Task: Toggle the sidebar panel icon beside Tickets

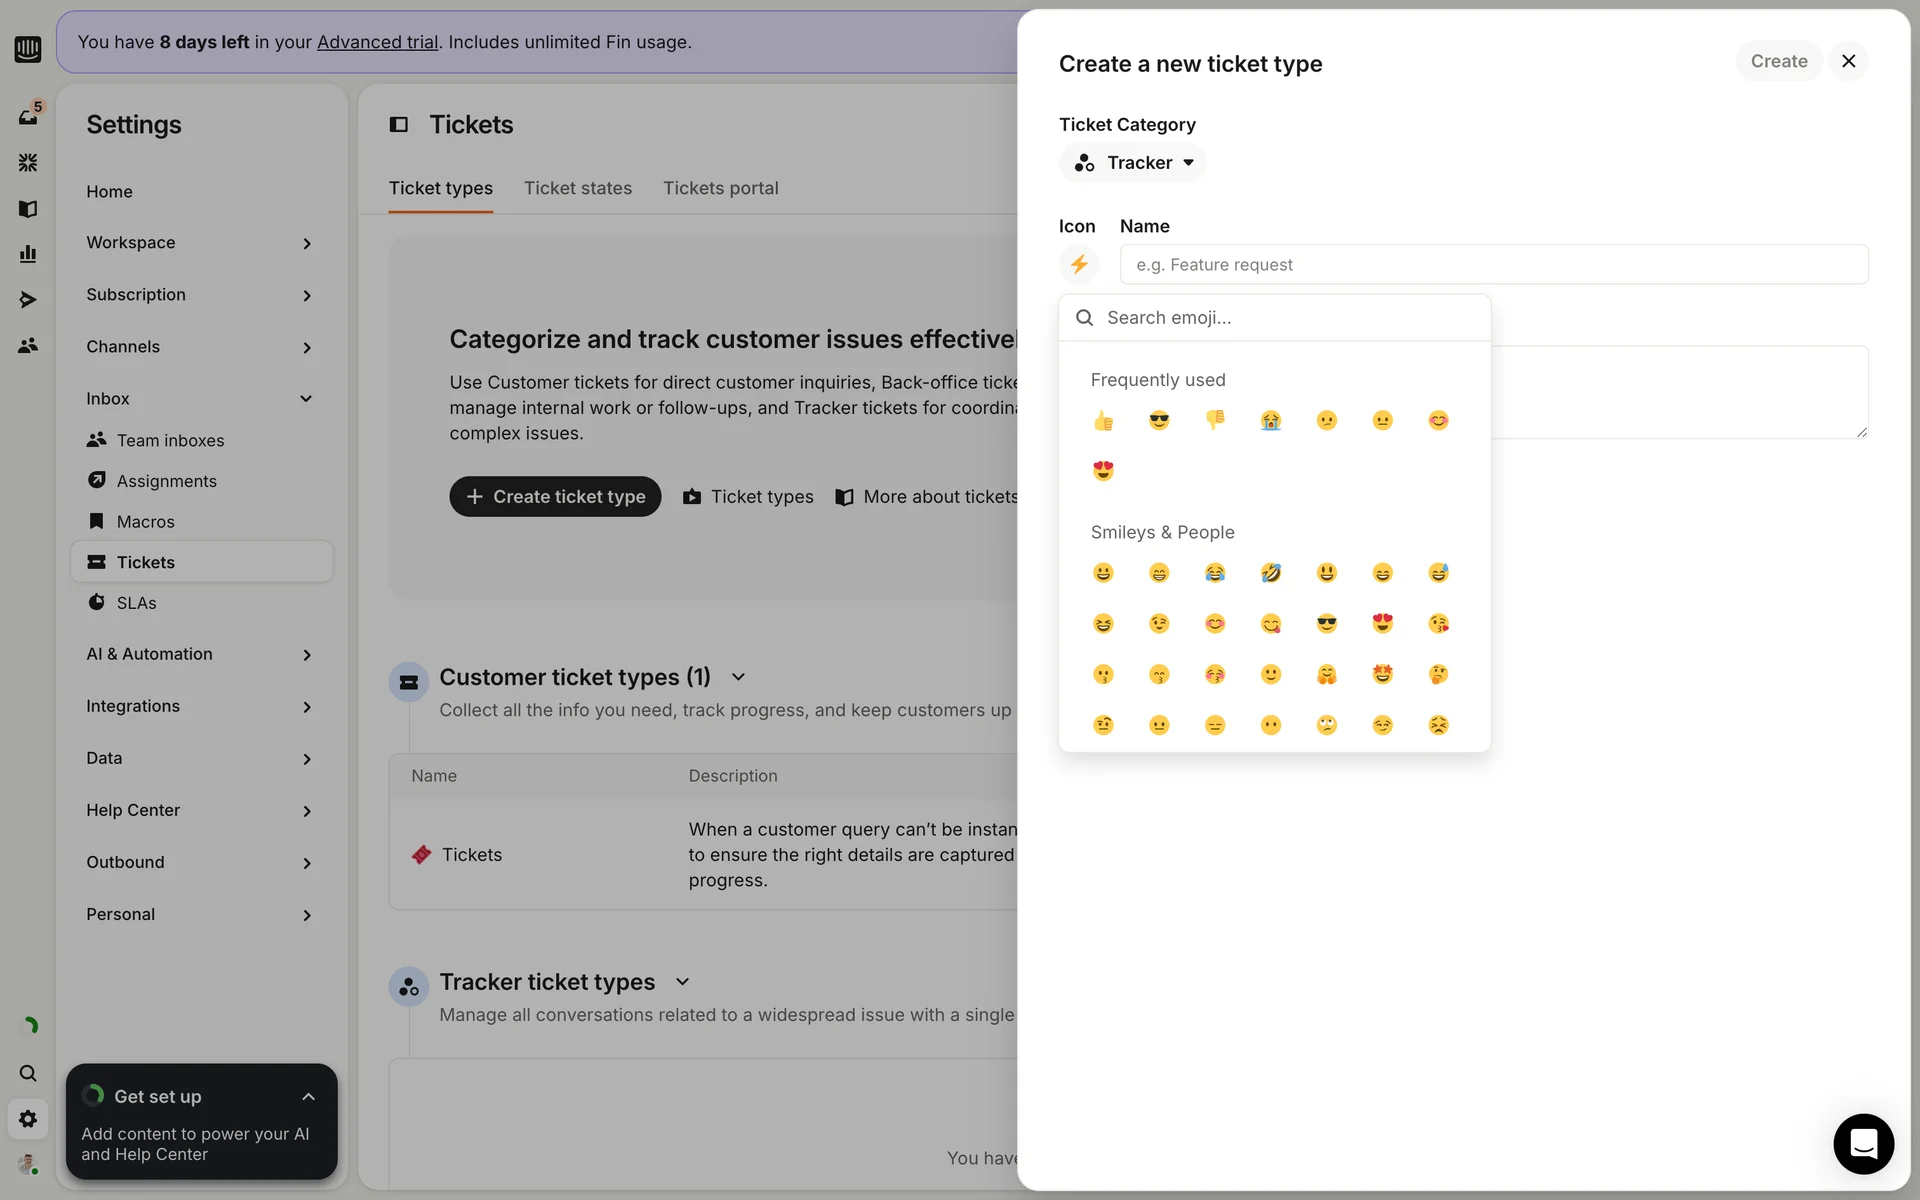Action: click(x=399, y=124)
